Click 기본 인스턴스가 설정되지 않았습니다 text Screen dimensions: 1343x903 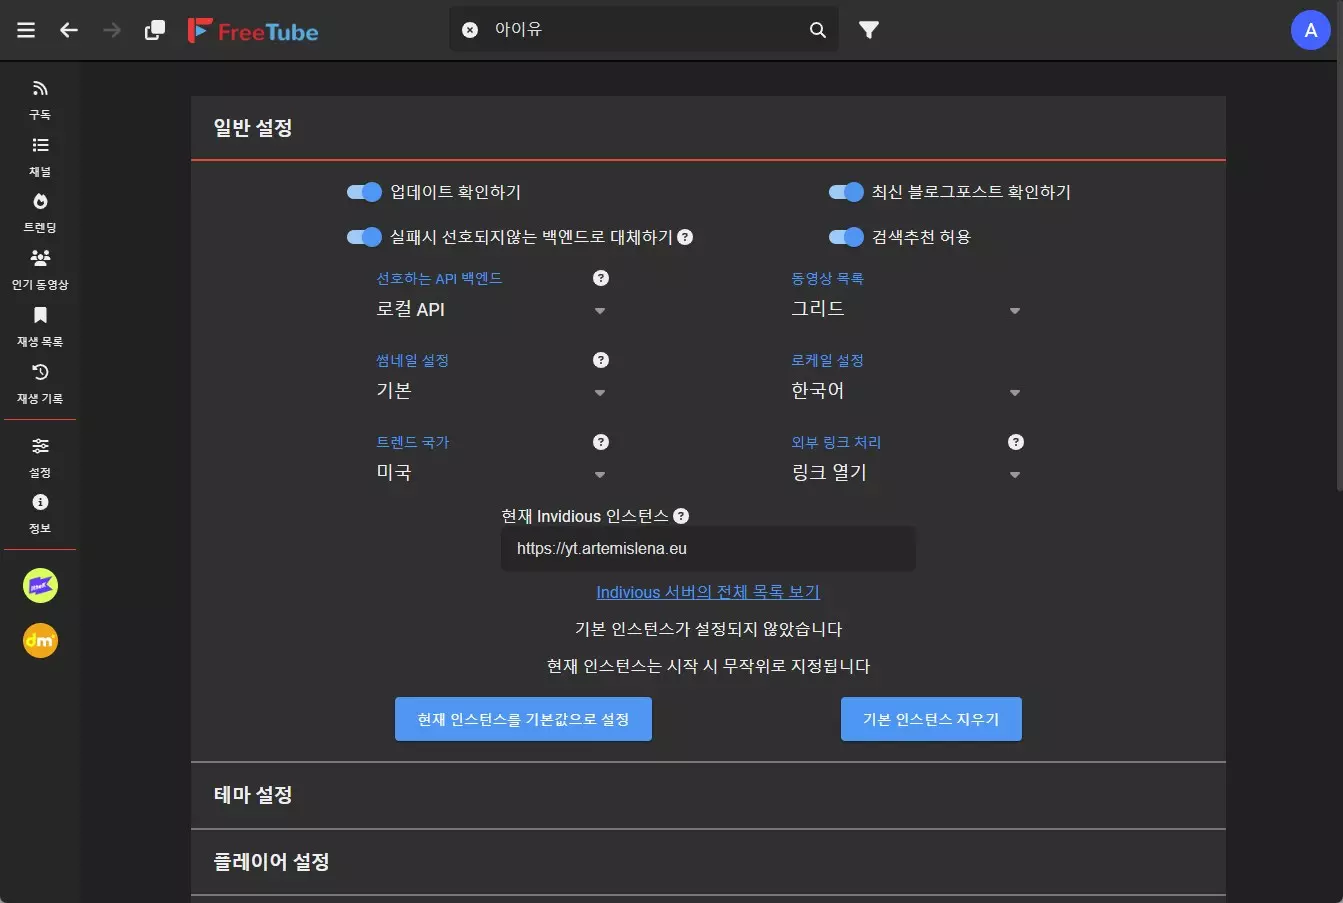[x=708, y=629]
